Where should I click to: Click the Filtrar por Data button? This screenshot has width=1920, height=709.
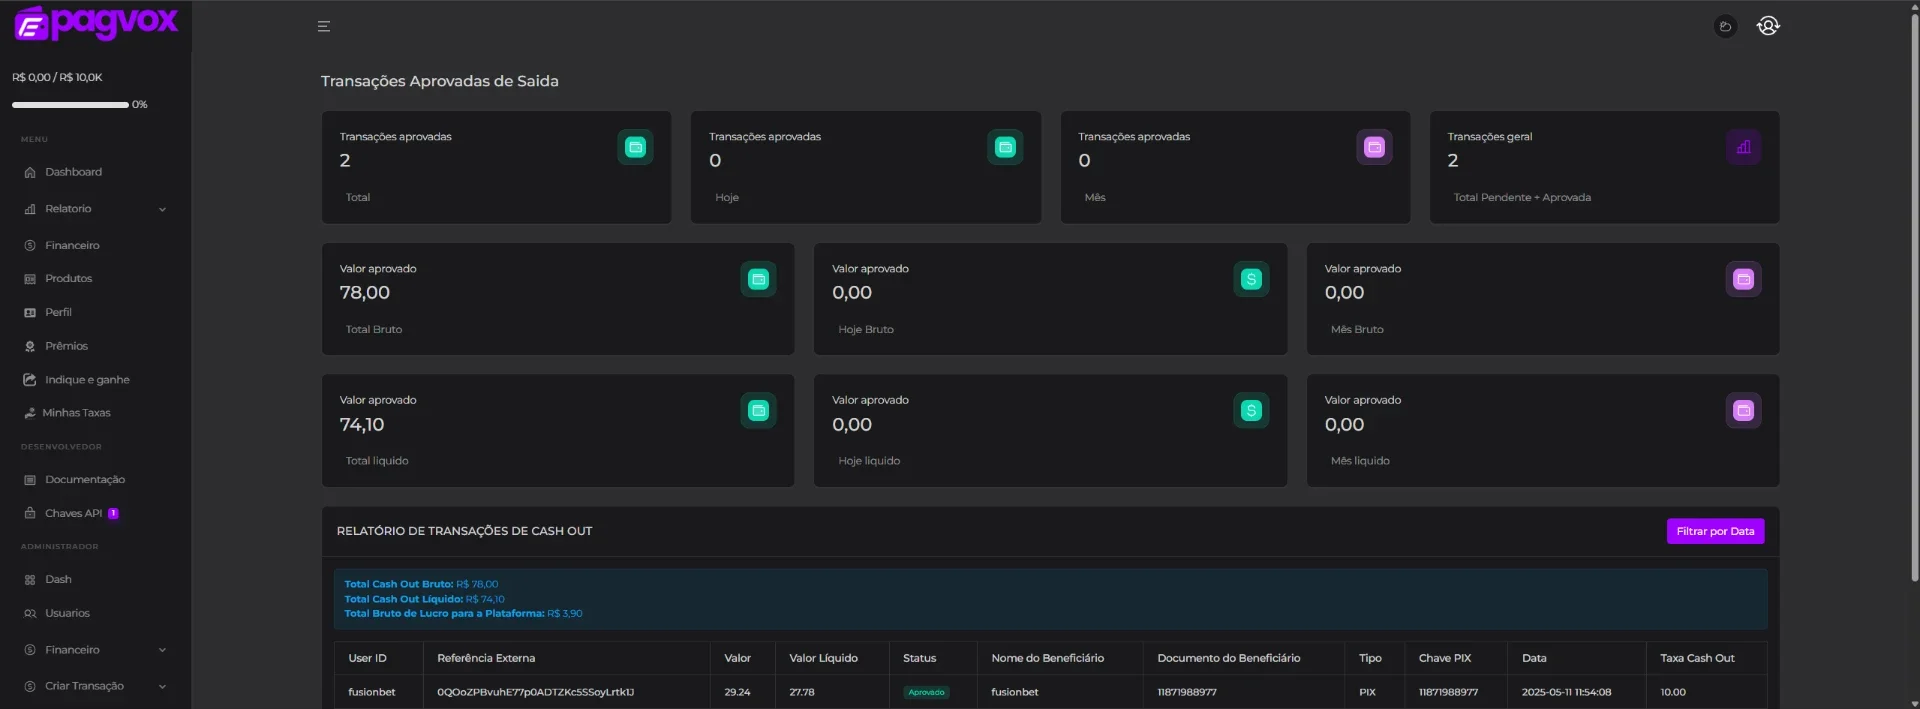pyautogui.click(x=1715, y=531)
